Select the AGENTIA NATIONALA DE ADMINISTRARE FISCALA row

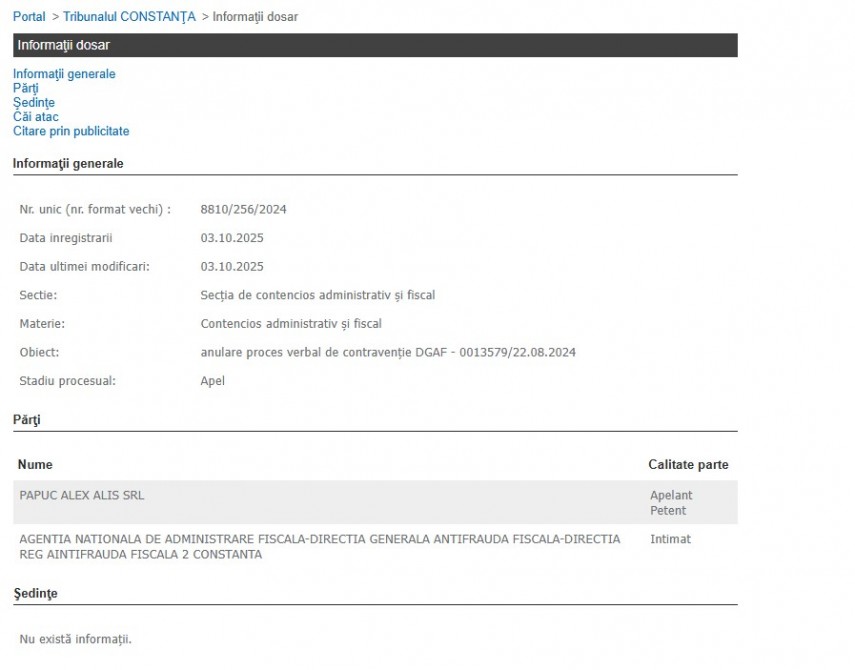point(319,546)
